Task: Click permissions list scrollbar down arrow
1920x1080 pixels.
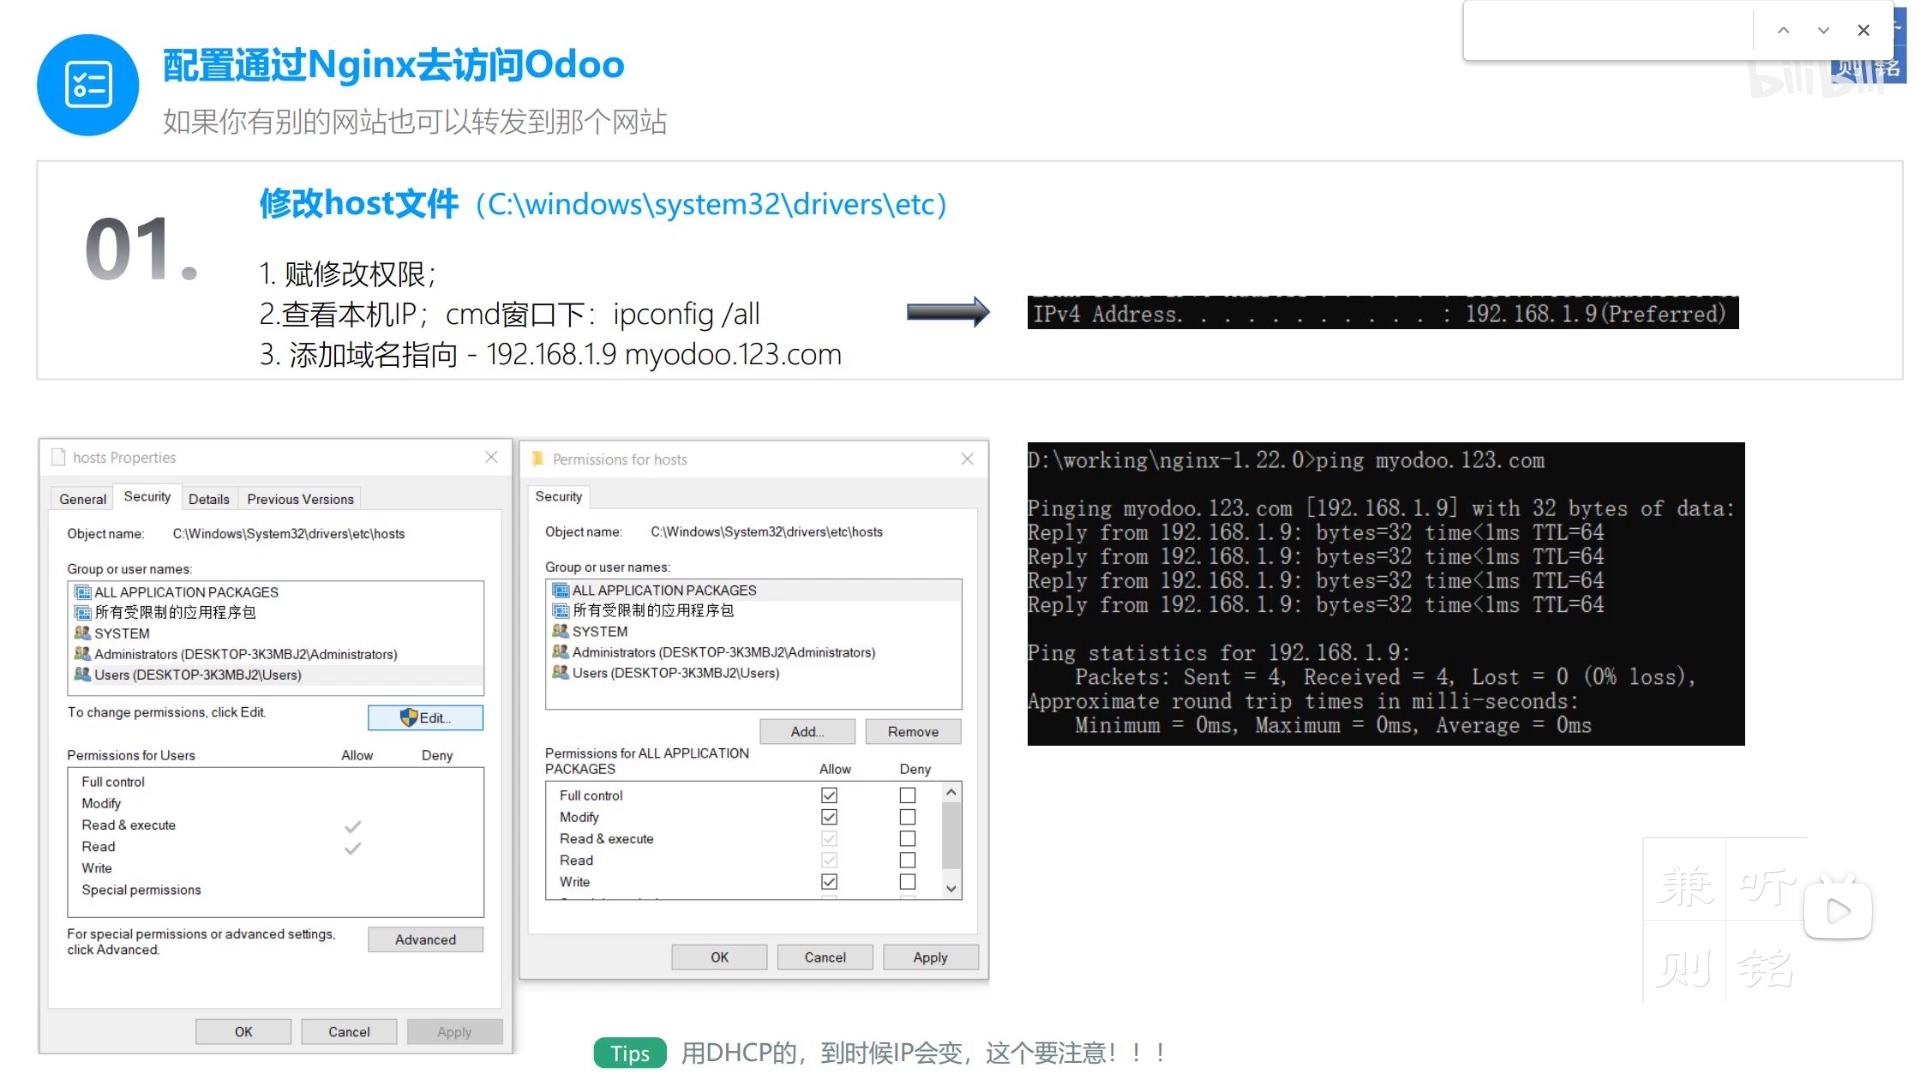Action: (951, 888)
